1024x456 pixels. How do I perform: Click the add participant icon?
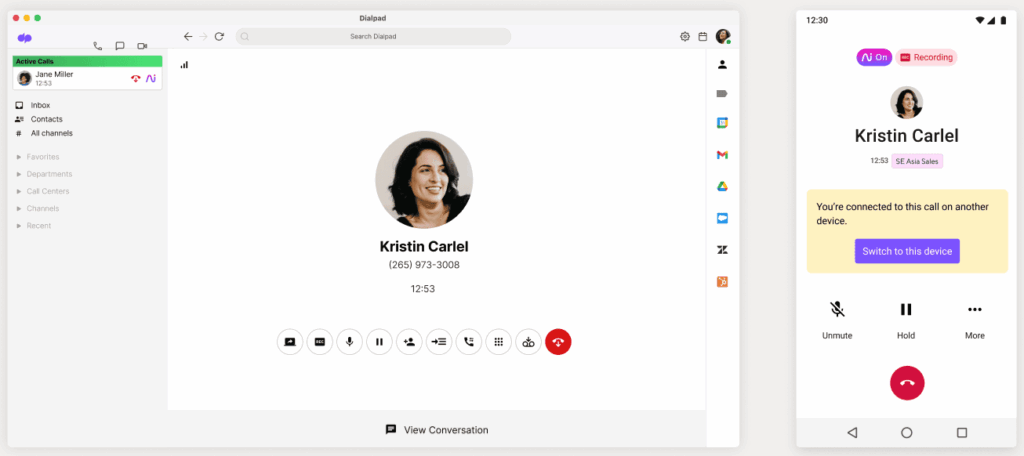pyautogui.click(x=409, y=342)
